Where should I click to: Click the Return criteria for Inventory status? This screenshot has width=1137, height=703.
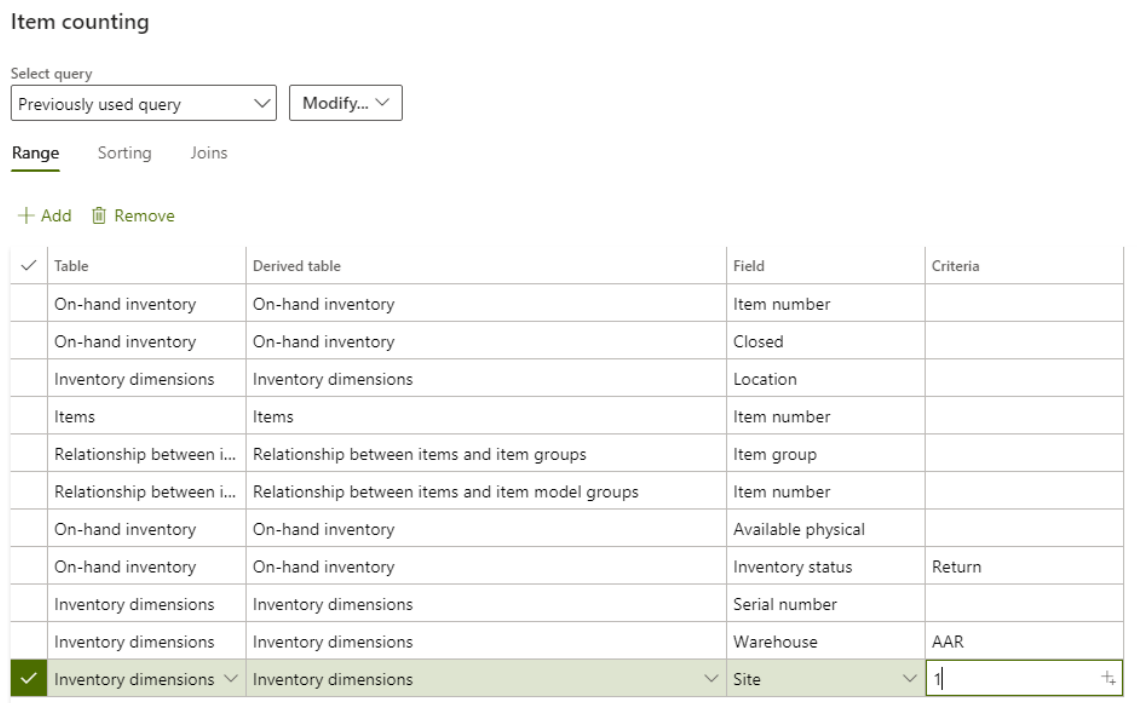pyautogui.click(x=956, y=567)
